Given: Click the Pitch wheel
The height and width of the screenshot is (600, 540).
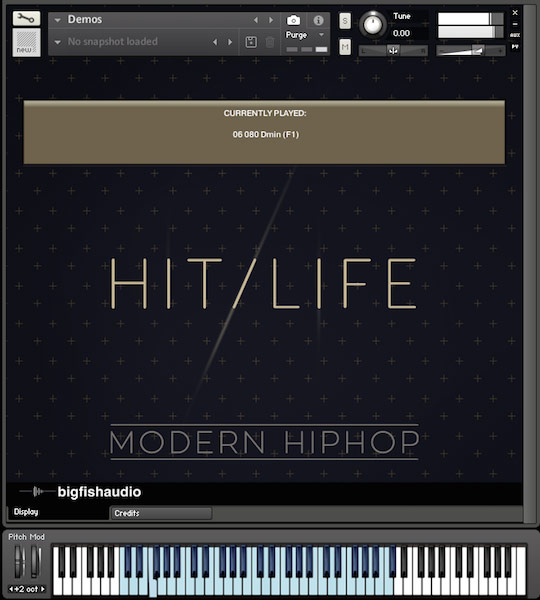Looking at the screenshot, I should pos(19,561).
